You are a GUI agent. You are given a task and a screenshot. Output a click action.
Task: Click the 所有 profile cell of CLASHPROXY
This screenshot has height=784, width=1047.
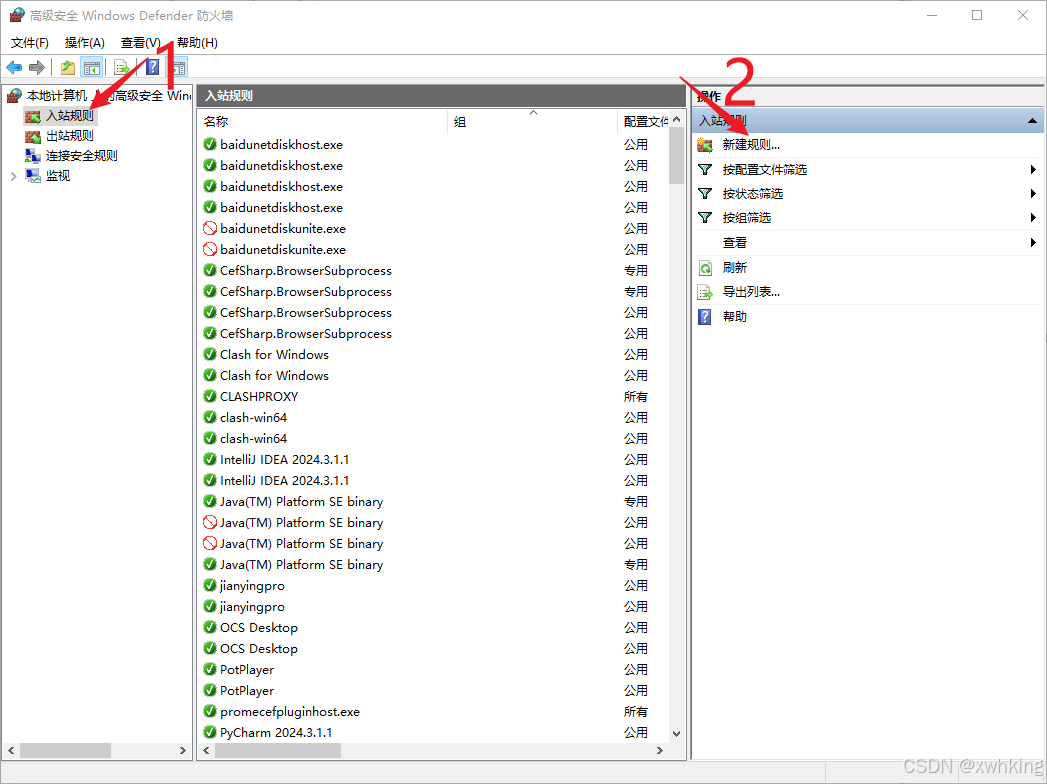pyautogui.click(x=636, y=397)
